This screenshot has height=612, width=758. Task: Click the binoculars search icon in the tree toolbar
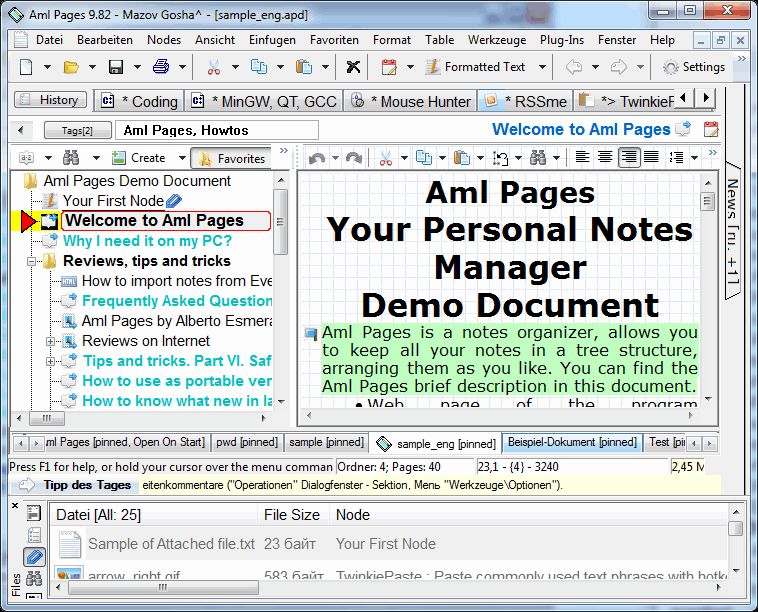click(x=71, y=158)
